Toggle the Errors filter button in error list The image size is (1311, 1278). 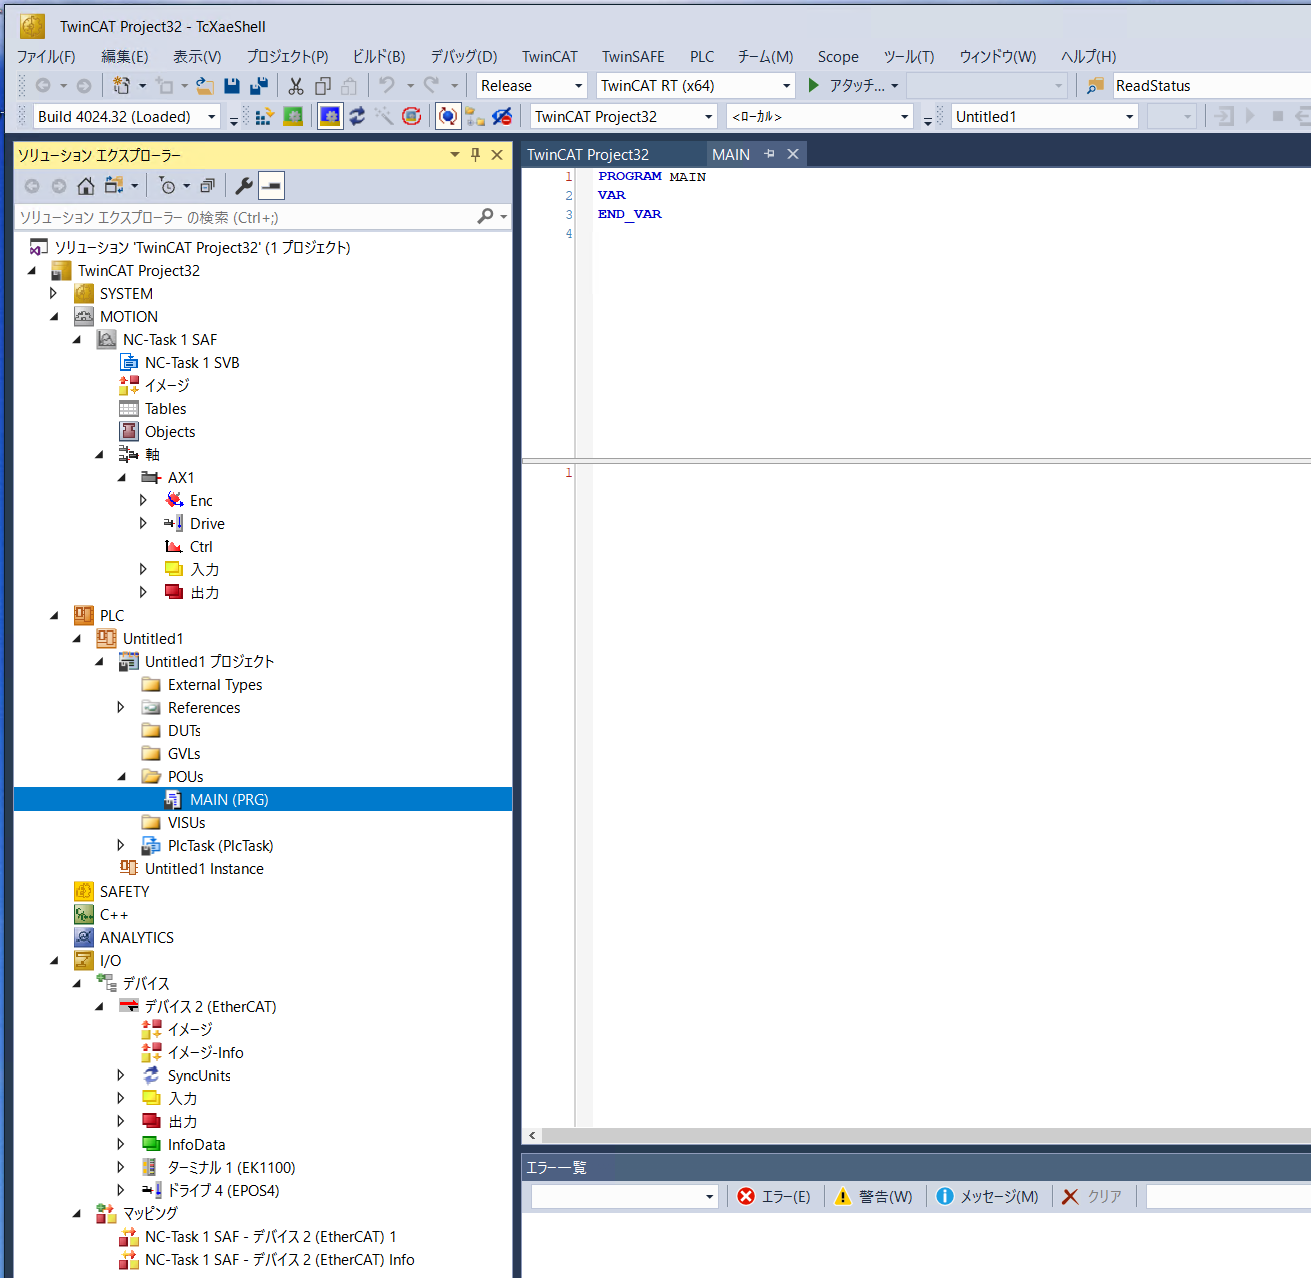(774, 1196)
